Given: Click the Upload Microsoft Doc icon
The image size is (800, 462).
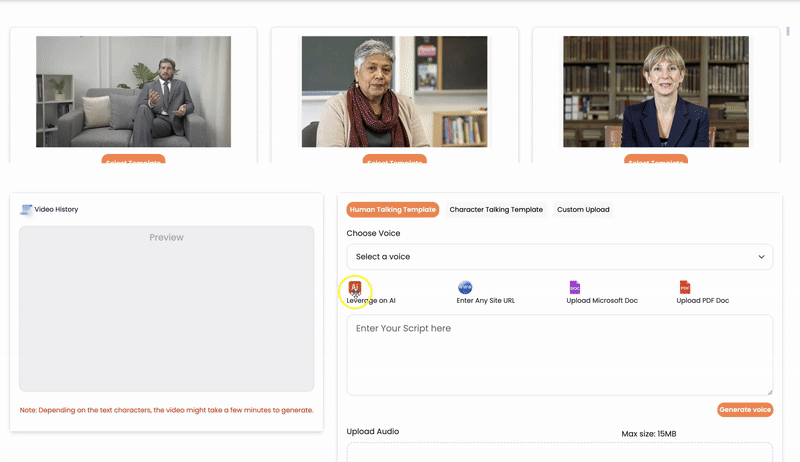Looking at the screenshot, I should tap(575, 288).
